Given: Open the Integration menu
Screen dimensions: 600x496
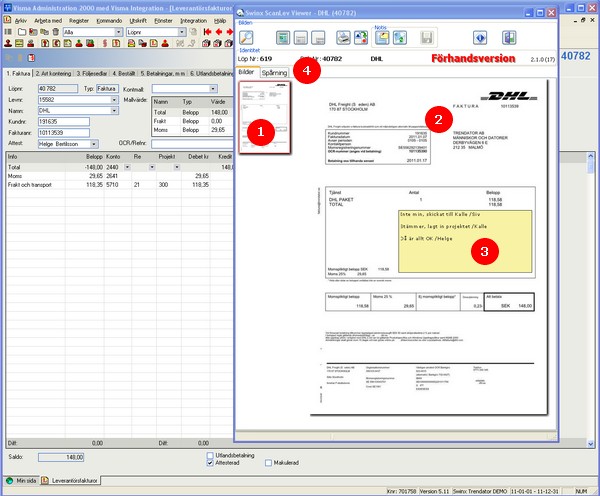Looking at the screenshot, I should pyautogui.click(x=194, y=20).
